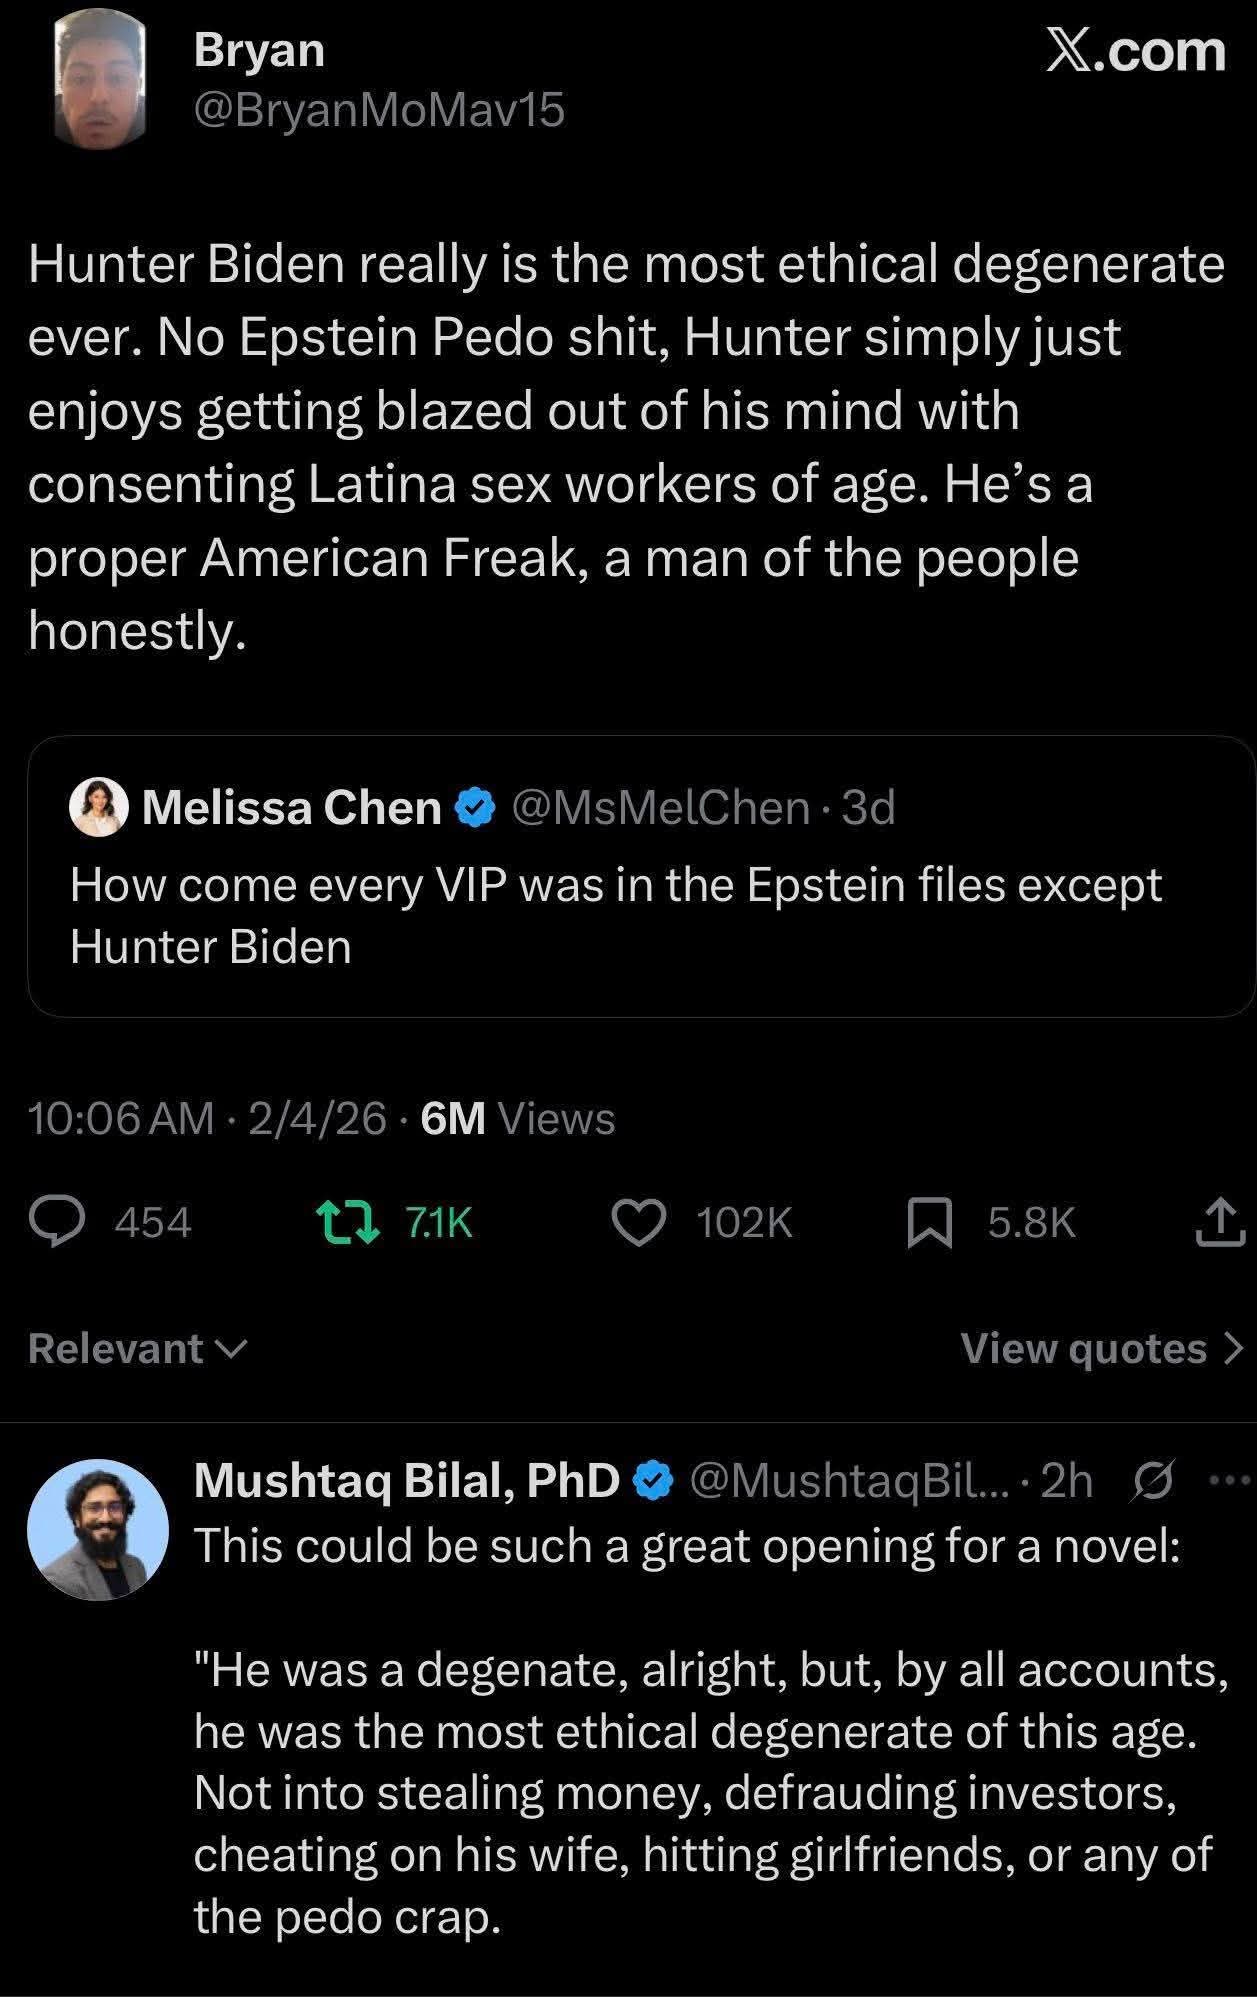Image resolution: width=1257 pixels, height=1997 pixels.
Task: Expand View quotes list
Action: pos(1097,1348)
